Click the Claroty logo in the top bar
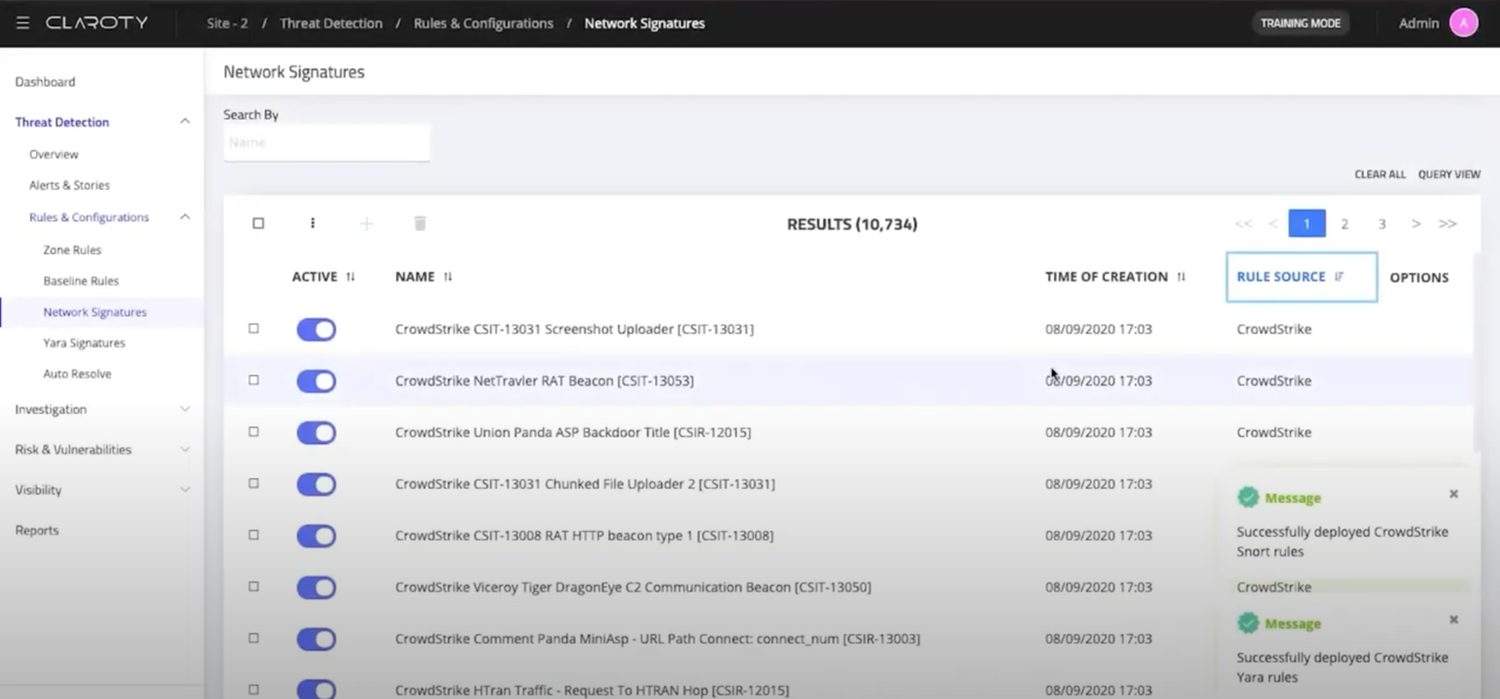The width and height of the screenshot is (1500, 699). (95, 22)
